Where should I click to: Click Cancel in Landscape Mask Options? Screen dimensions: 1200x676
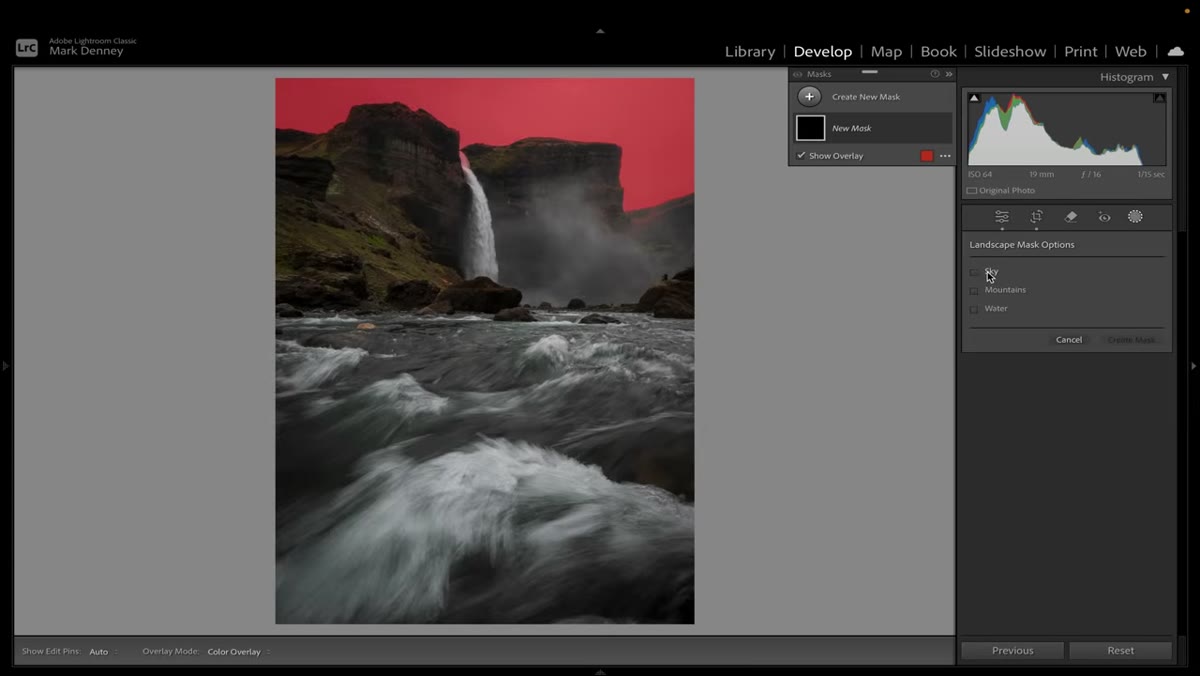coord(1069,340)
